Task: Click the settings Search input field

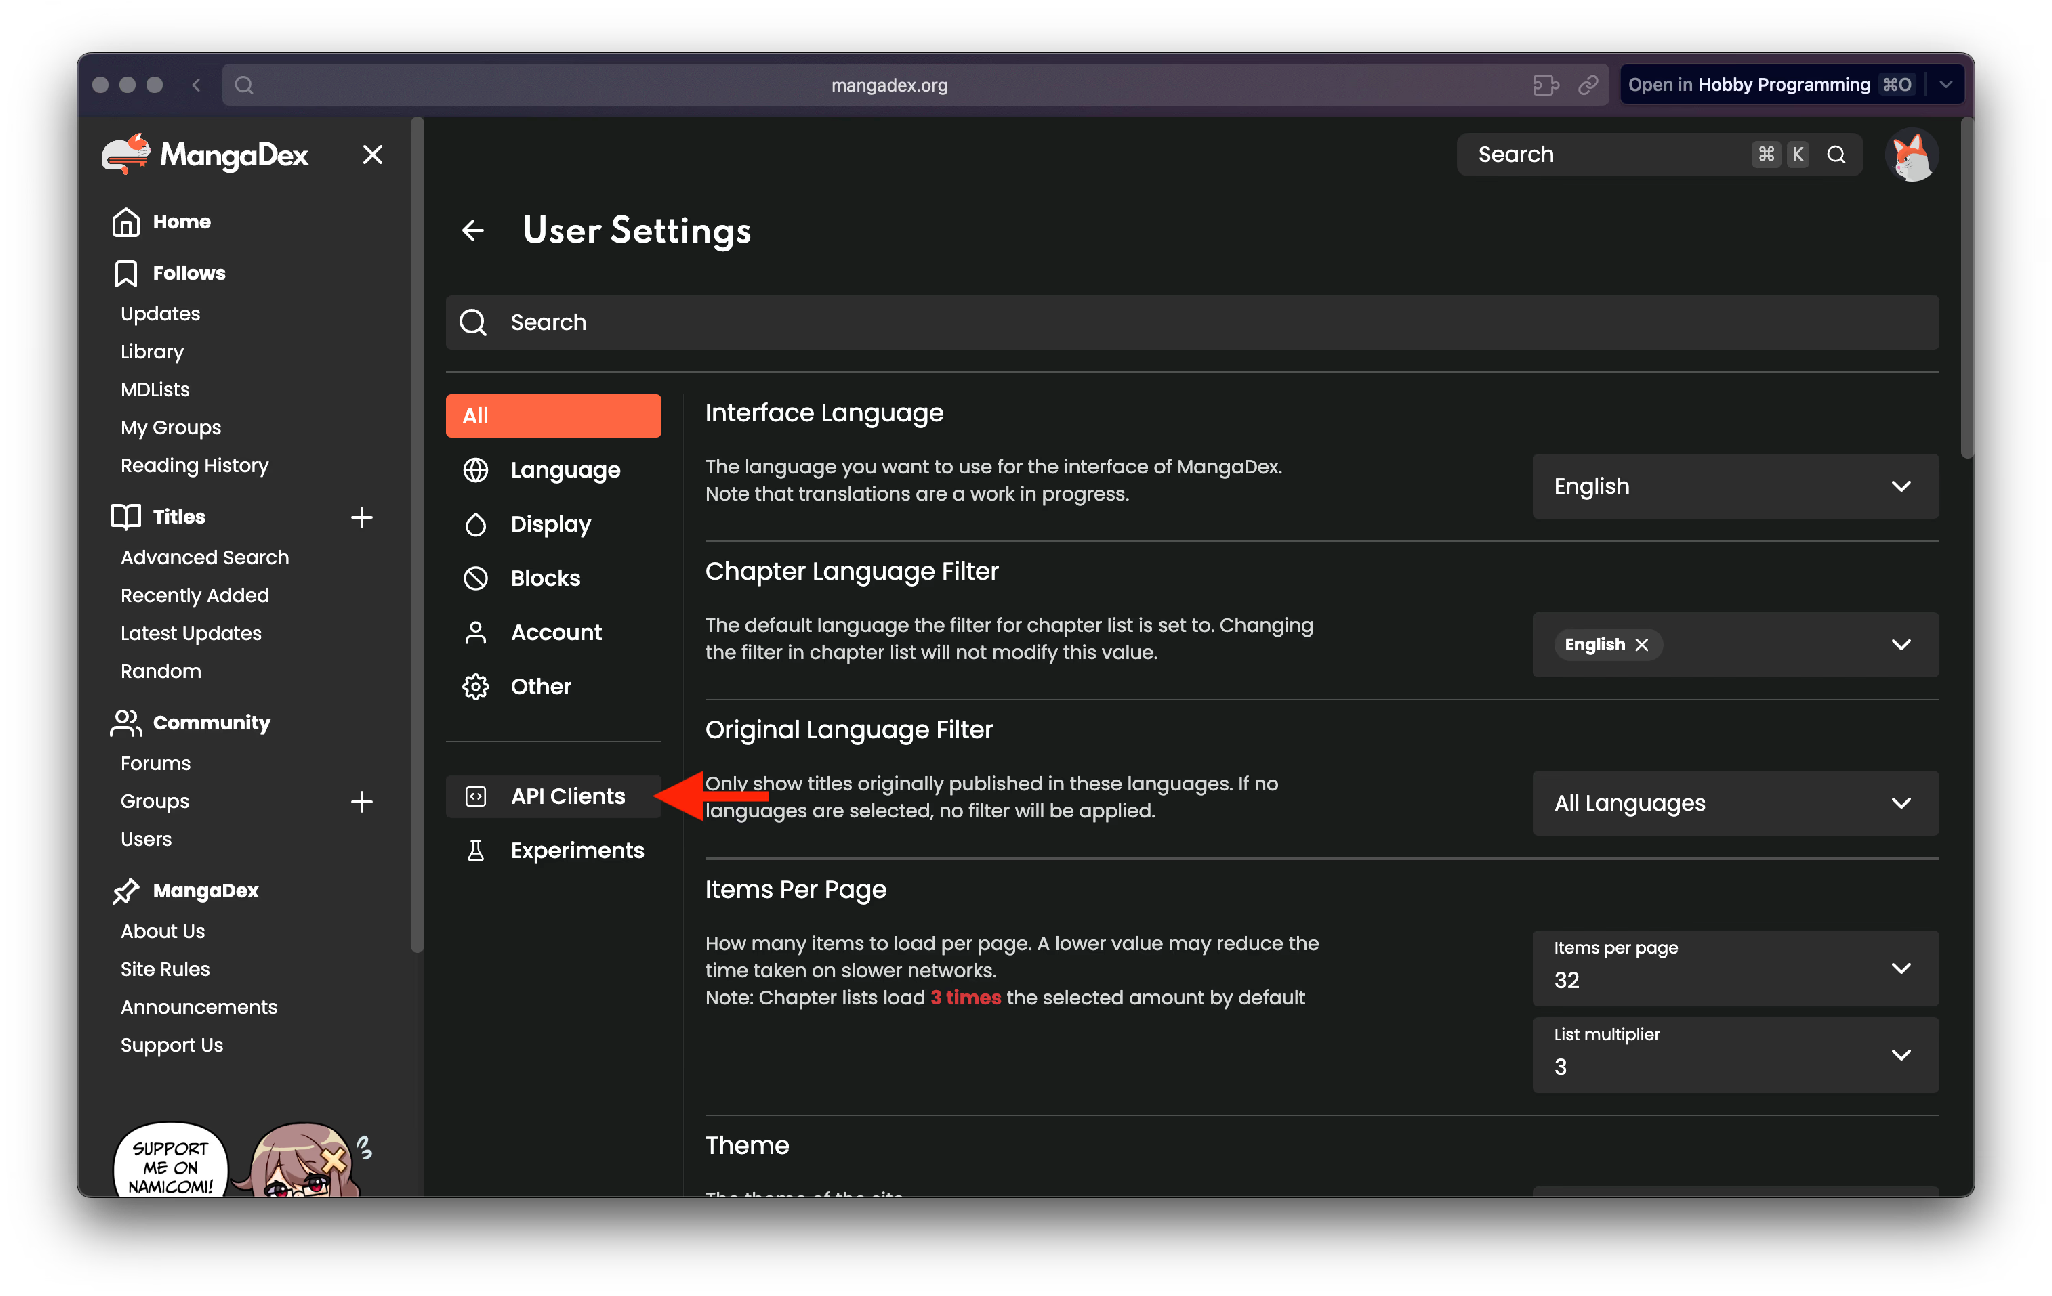Action: (x=1190, y=323)
